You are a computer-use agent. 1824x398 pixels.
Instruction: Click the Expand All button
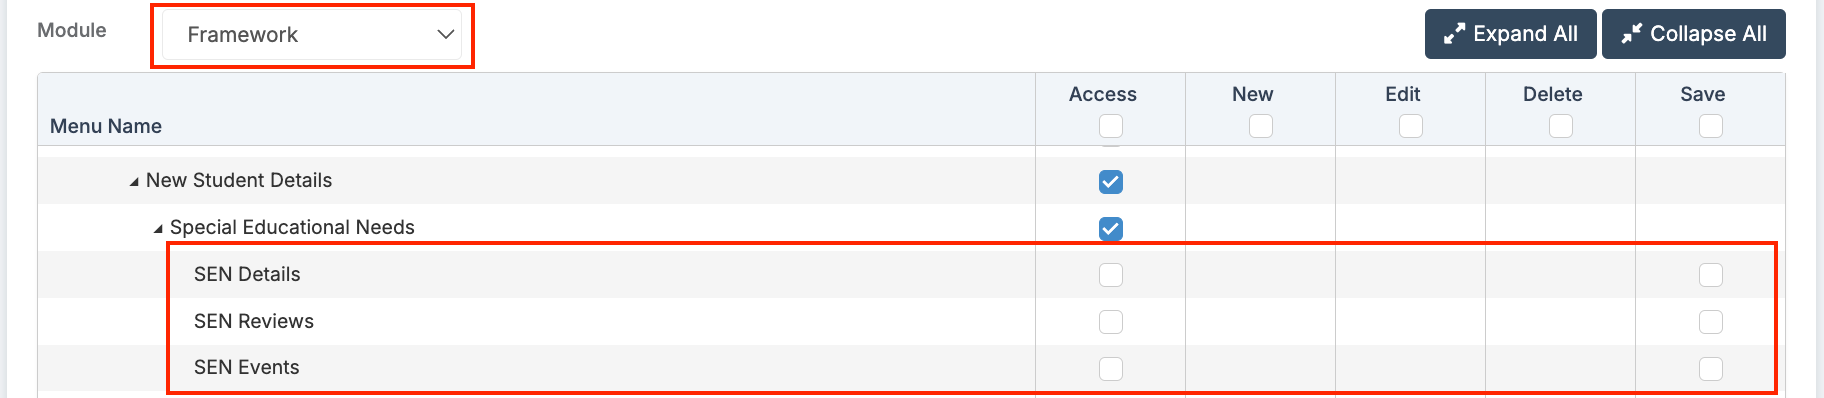point(1510,34)
